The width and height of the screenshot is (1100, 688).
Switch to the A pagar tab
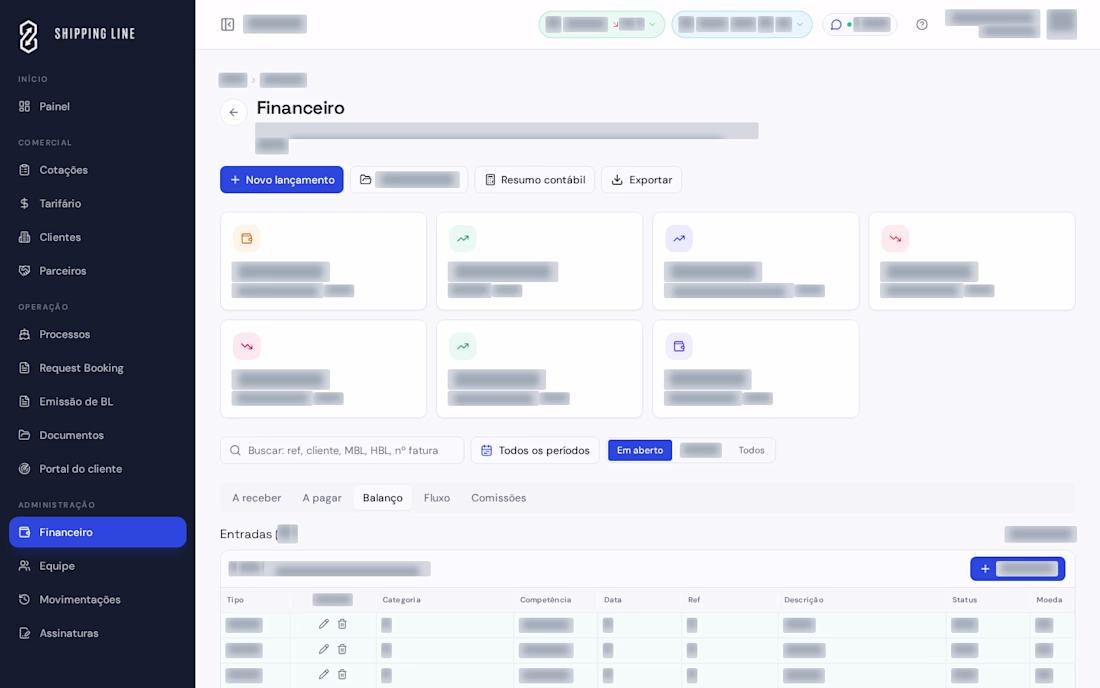[x=322, y=498]
